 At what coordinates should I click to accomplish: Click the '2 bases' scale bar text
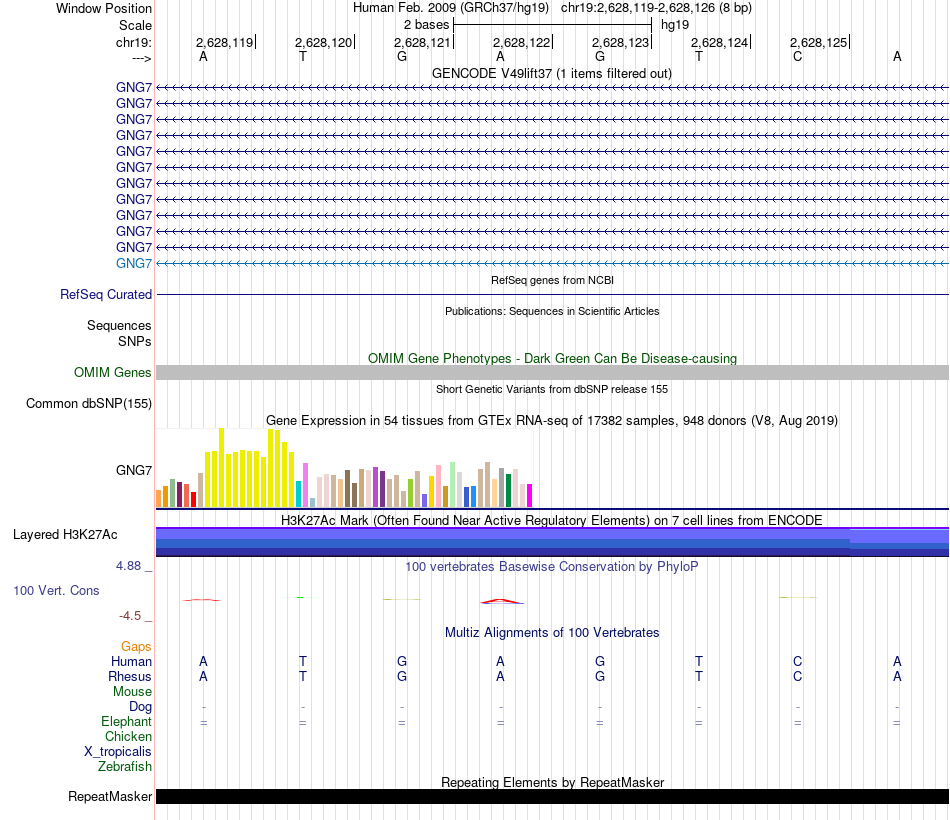point(427,25)
